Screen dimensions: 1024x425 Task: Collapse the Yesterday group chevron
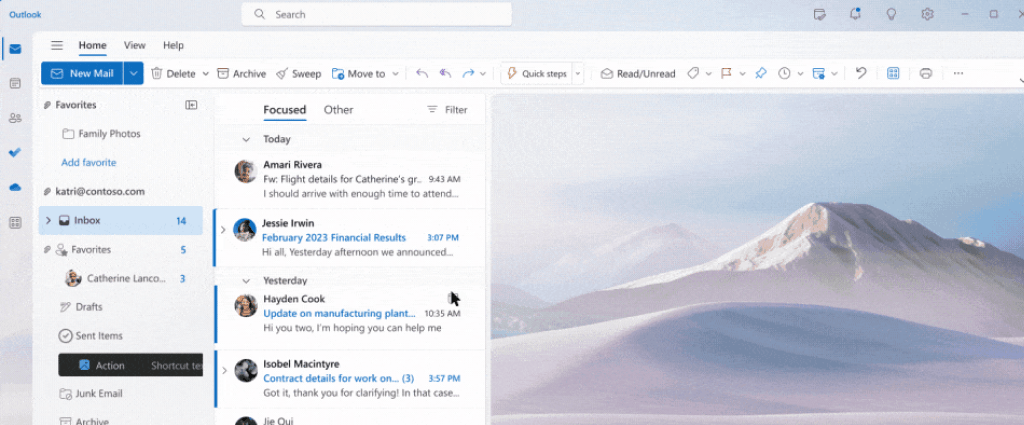pyautogui.click(x=246, y=281)
